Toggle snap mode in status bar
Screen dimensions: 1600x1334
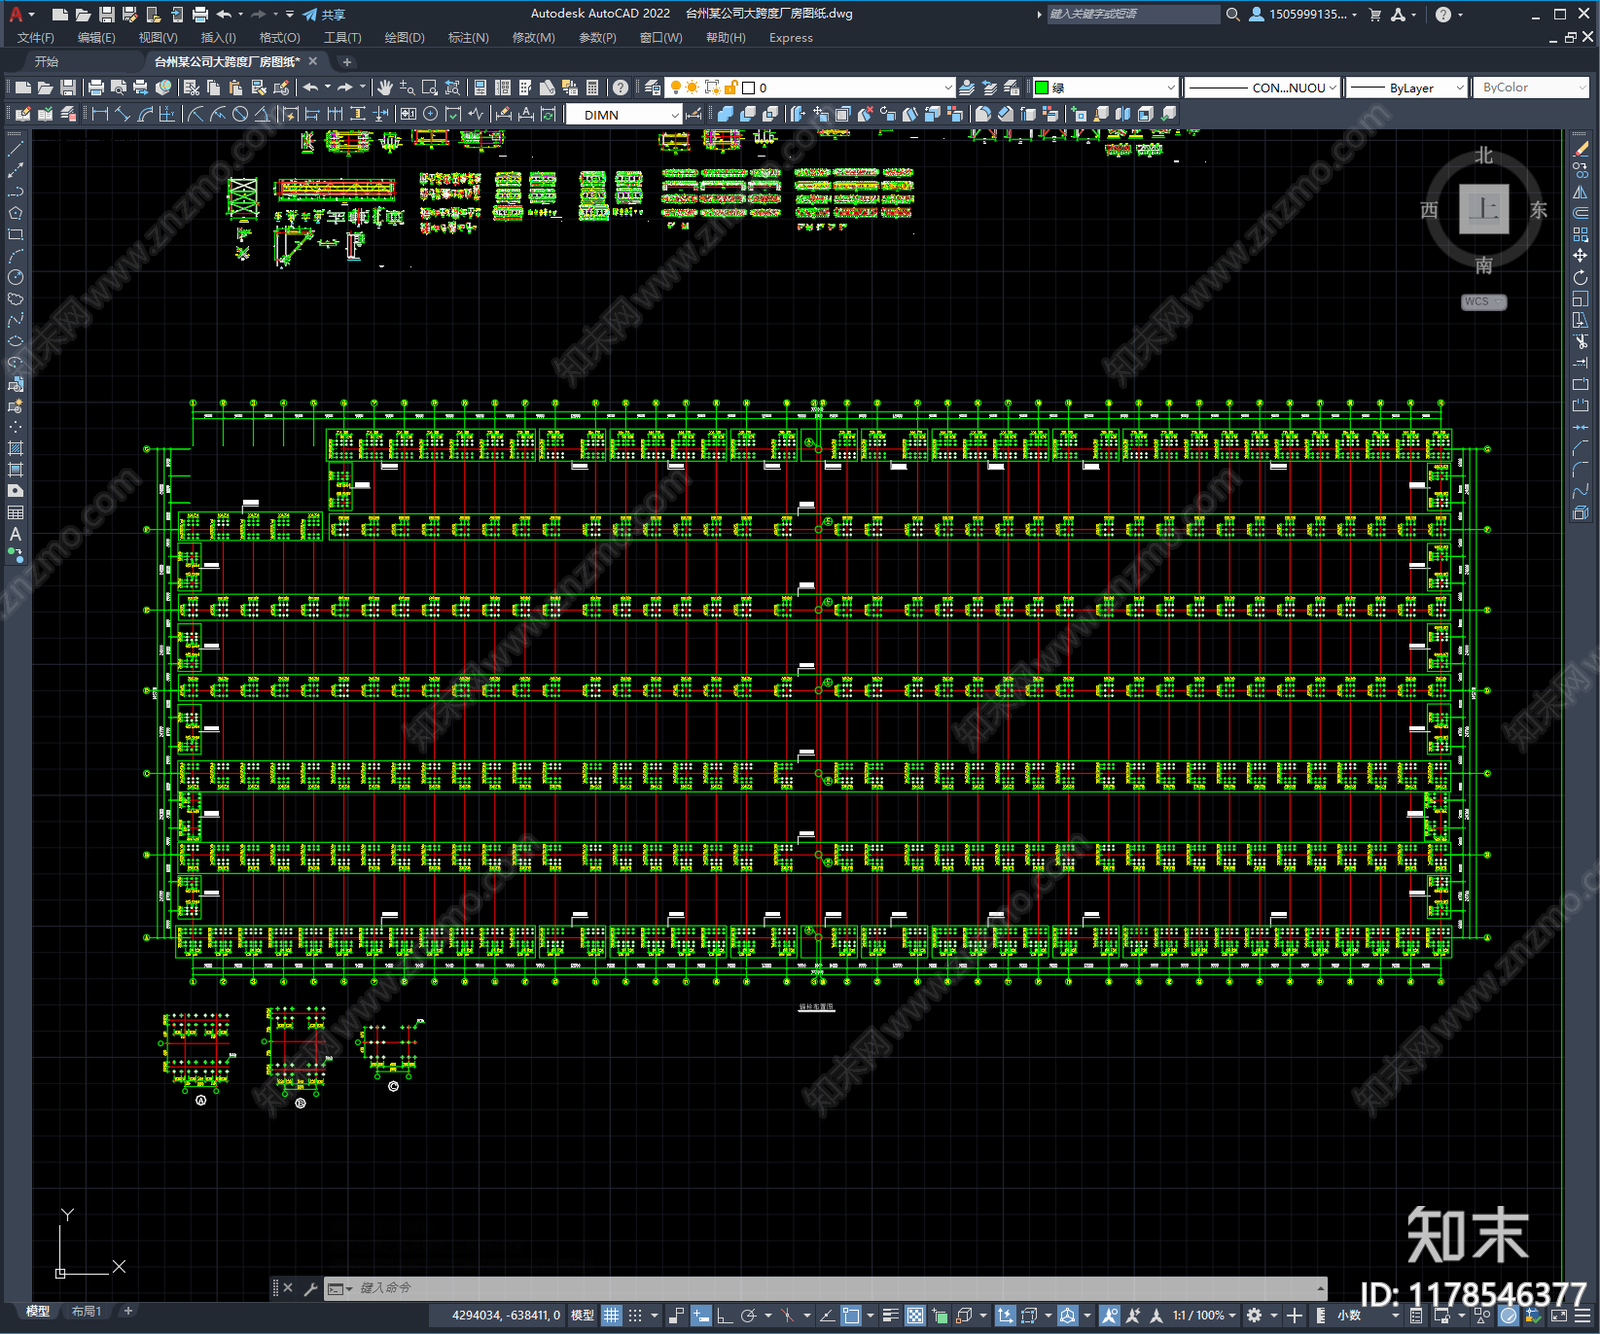[x=635, y=1316]
